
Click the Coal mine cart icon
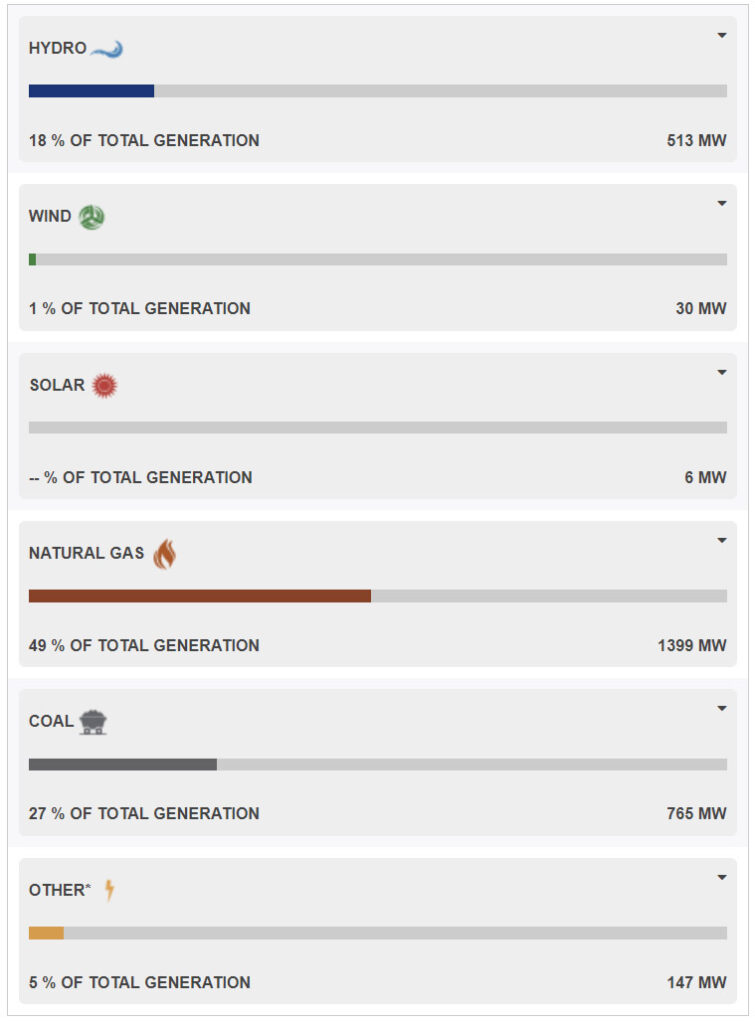click(93, 721)
